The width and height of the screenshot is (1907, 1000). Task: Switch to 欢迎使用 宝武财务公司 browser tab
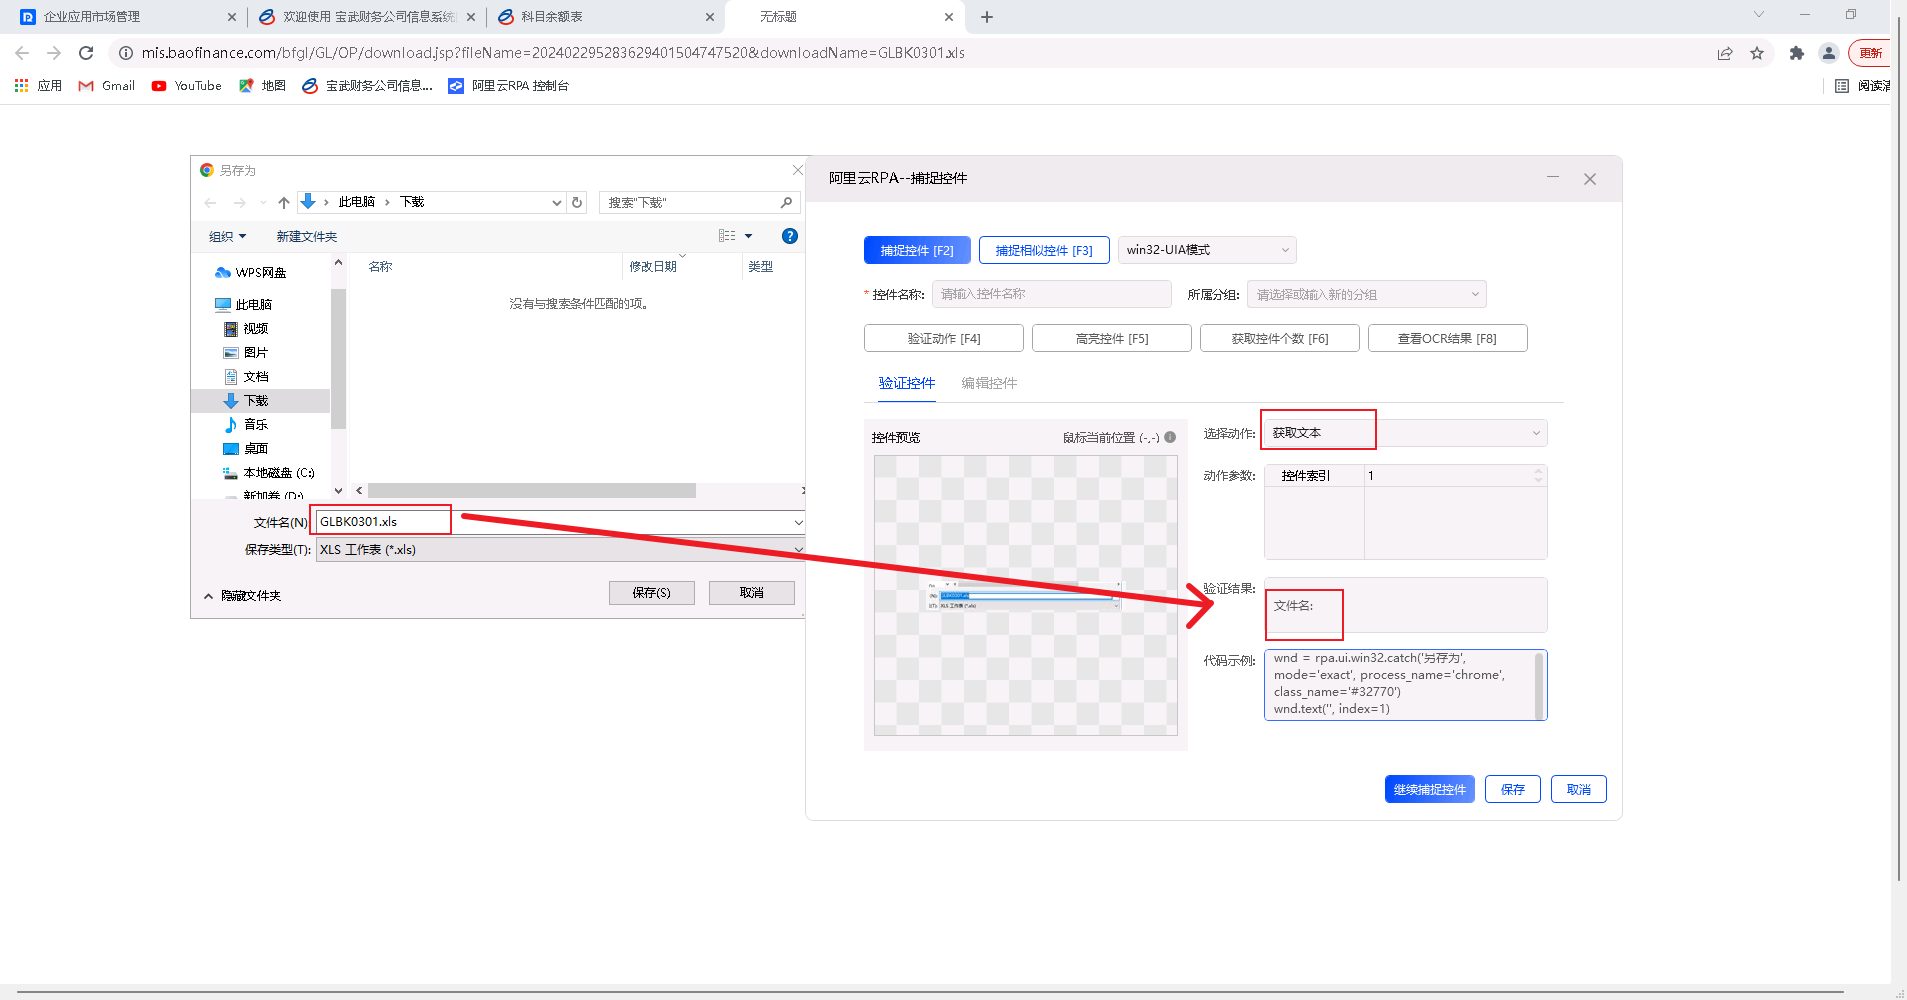point(366,17)
